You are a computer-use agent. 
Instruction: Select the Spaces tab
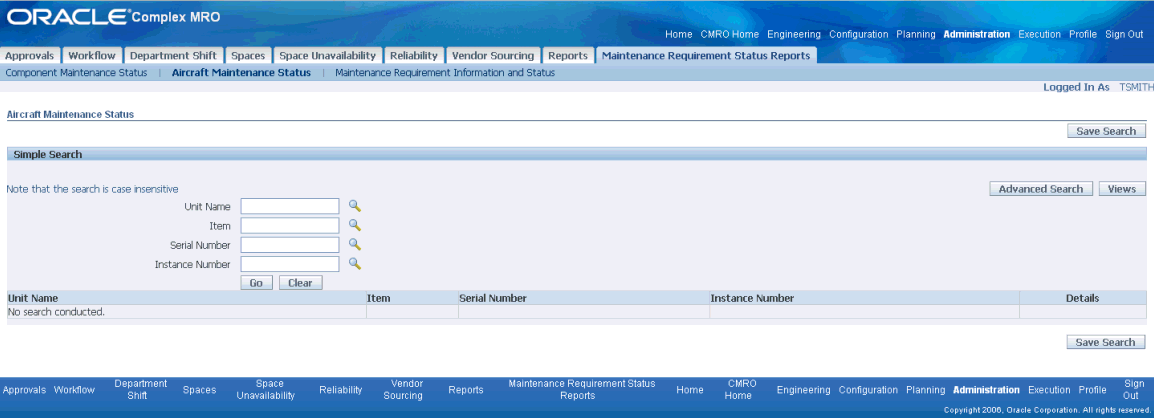[x=247, y=55]
